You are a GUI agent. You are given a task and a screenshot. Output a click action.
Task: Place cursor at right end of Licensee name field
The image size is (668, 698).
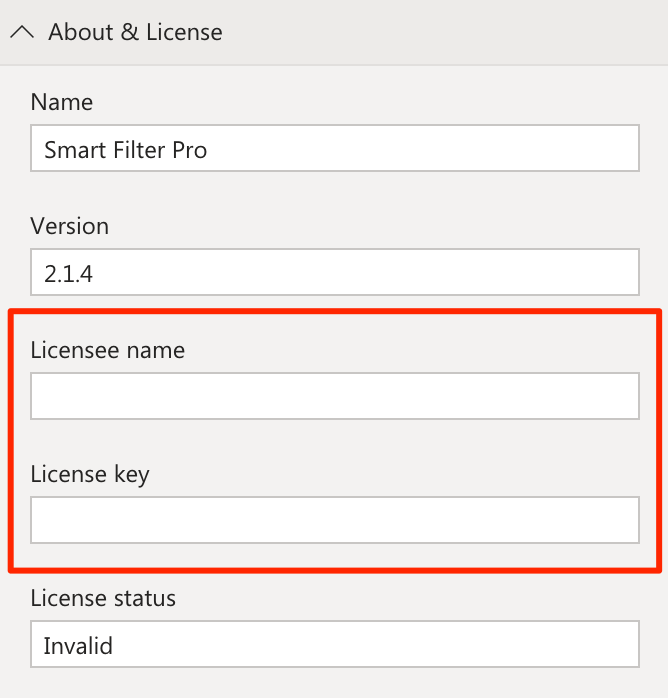[623, 396]
